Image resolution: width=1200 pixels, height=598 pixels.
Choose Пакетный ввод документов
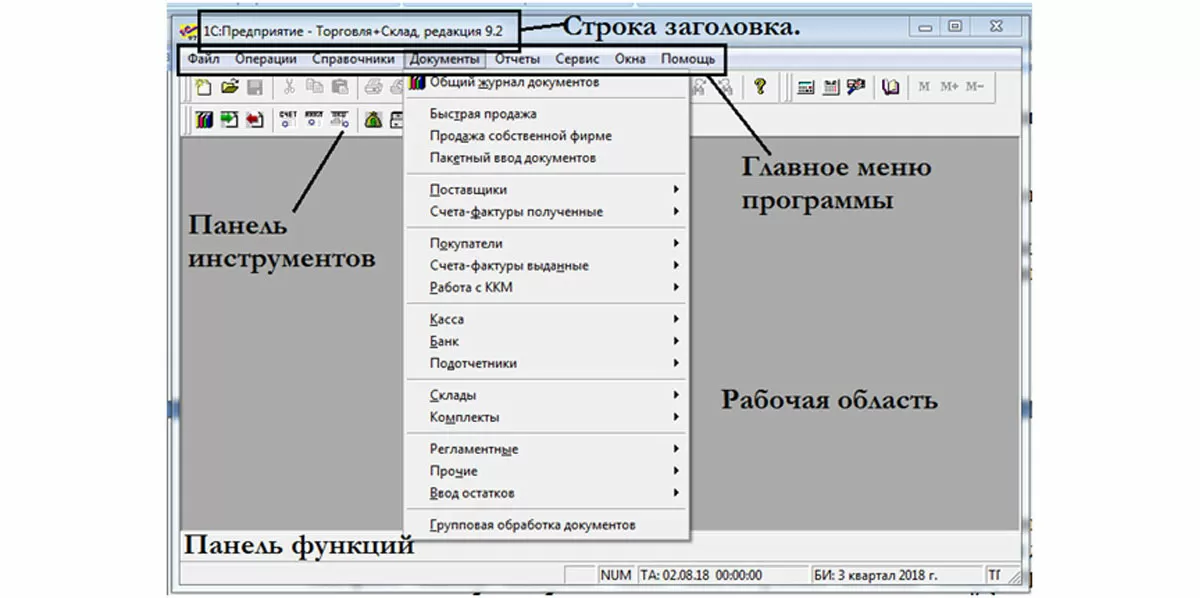547,158
